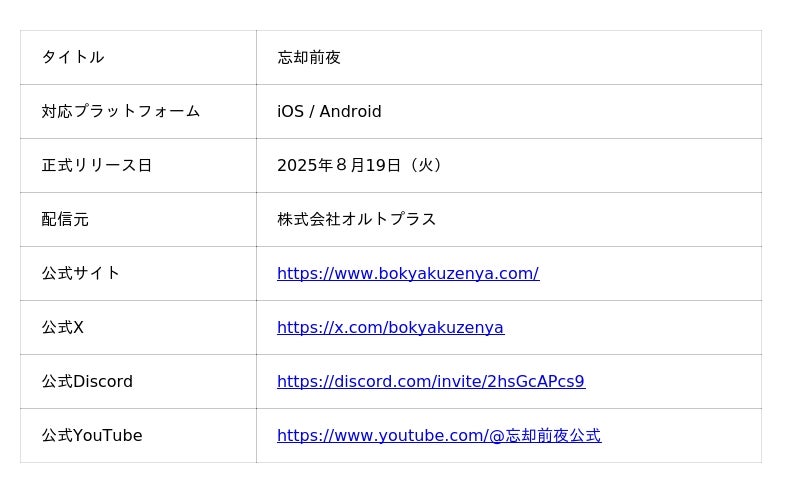
Task: Click the 正式リリース日 label cell
Action: (x=96, y=165)
